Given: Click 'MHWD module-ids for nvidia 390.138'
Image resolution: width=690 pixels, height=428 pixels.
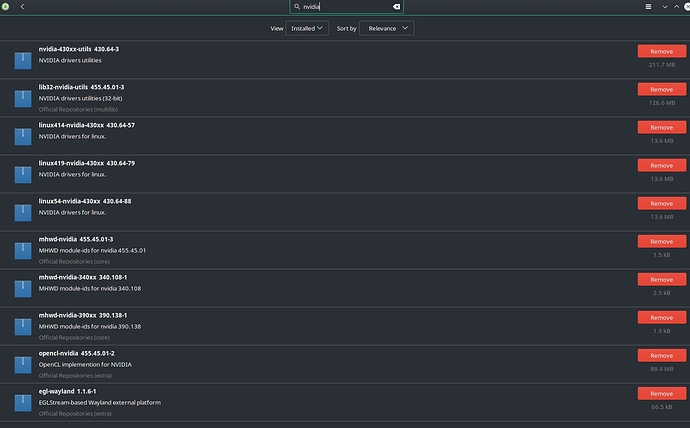Looking at the screenshot, I should click(x=90, y=326).
